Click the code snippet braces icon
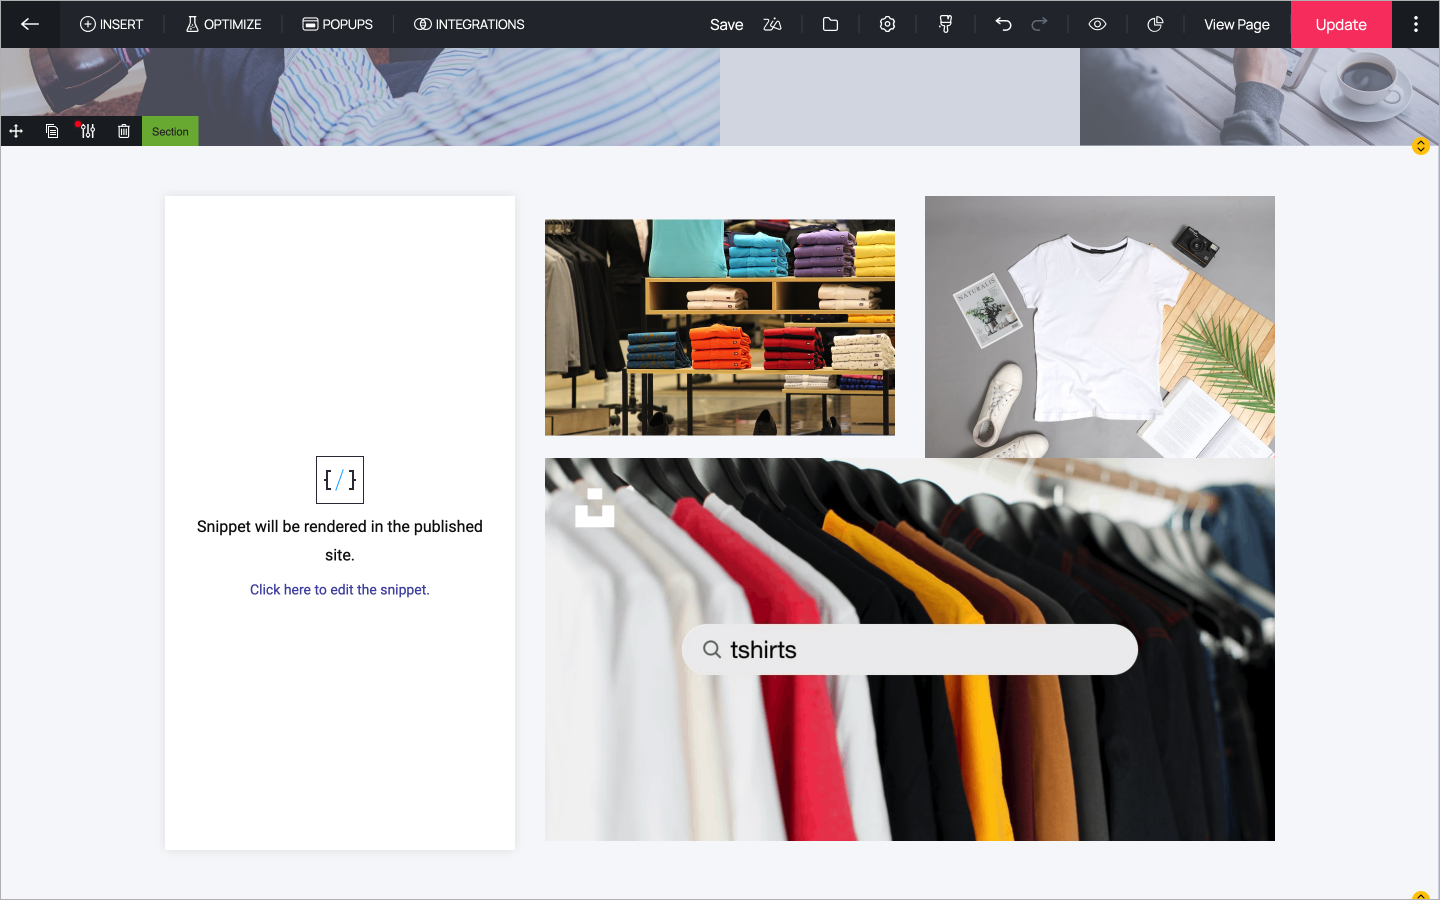The image size is (1440, 900). pyautogui.click(x=340, y=480)
